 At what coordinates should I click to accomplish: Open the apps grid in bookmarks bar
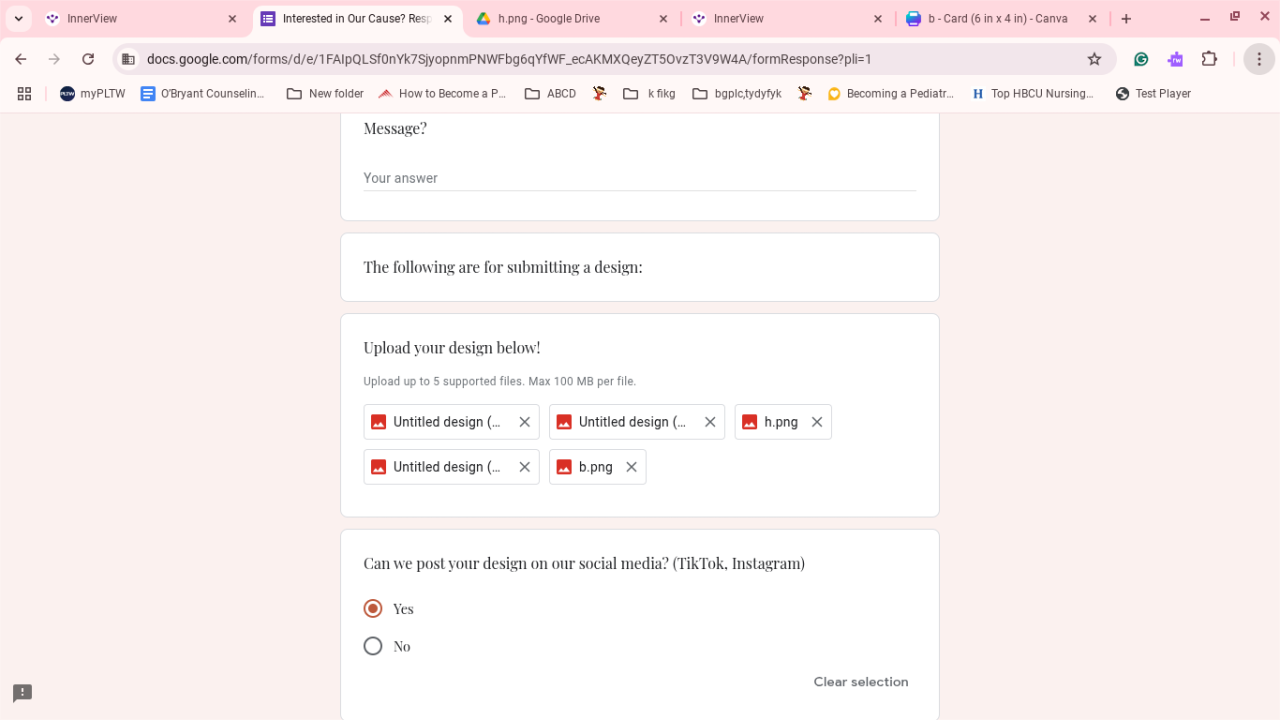click(24, 94)
